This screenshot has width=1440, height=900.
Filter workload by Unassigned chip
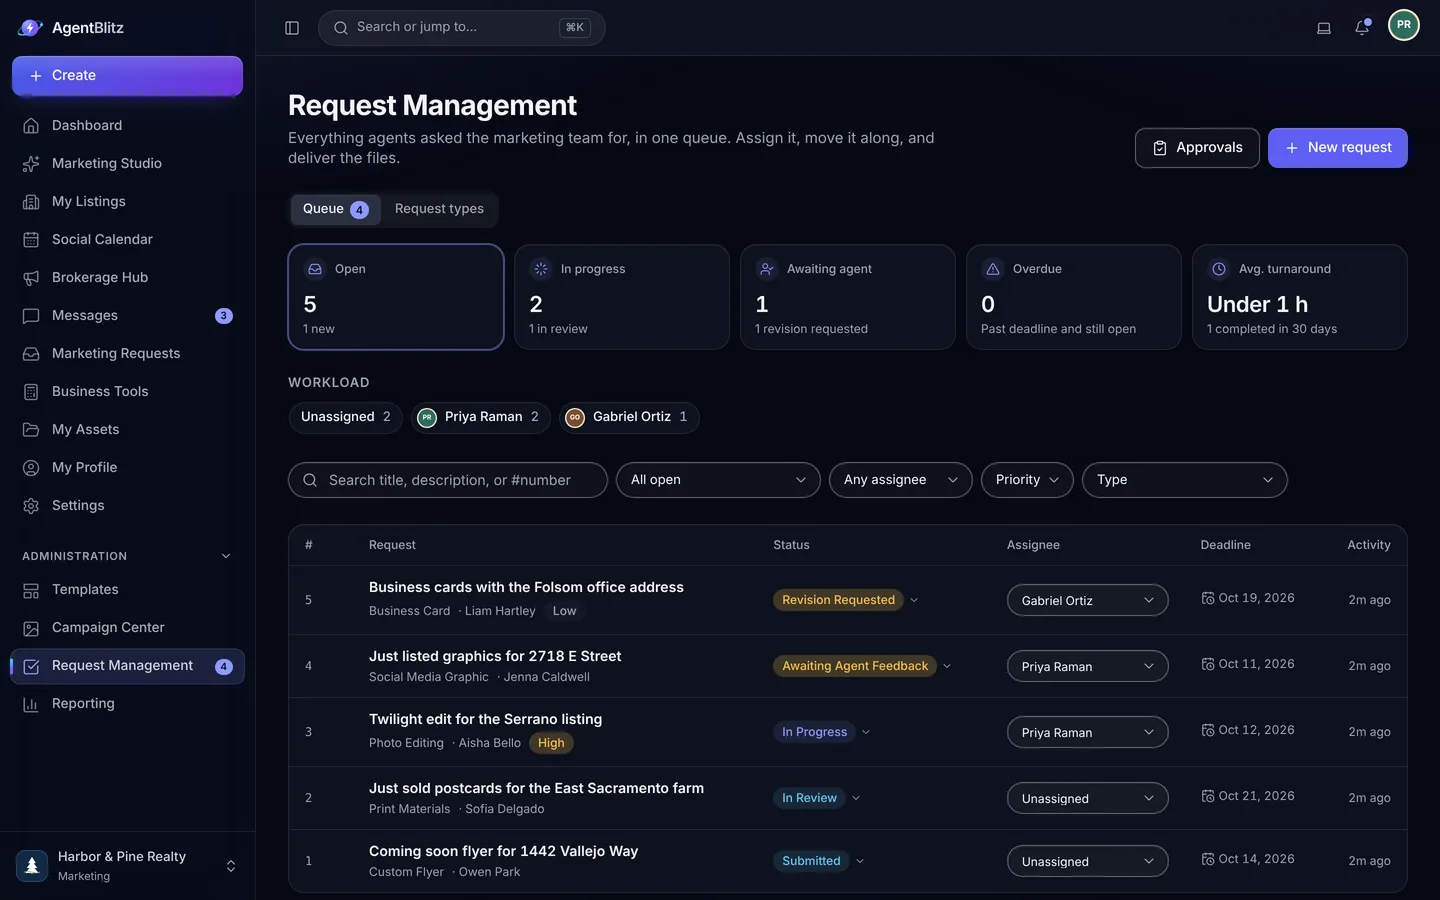pos(346,417)
